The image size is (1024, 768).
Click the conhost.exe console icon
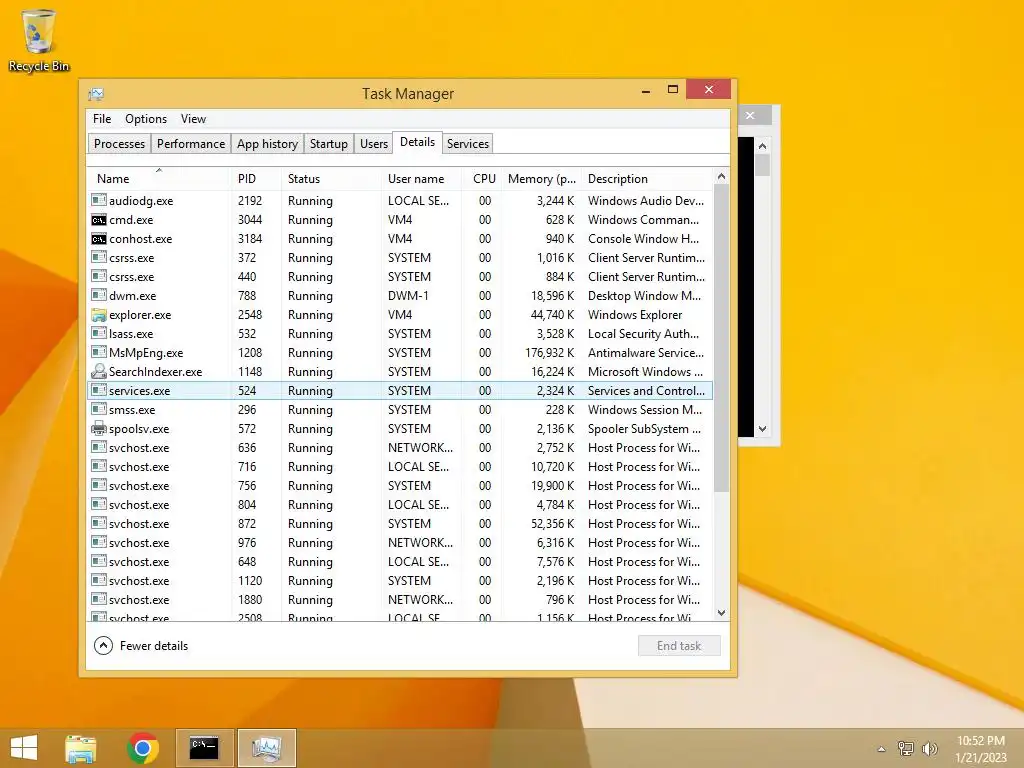(99, 238)
